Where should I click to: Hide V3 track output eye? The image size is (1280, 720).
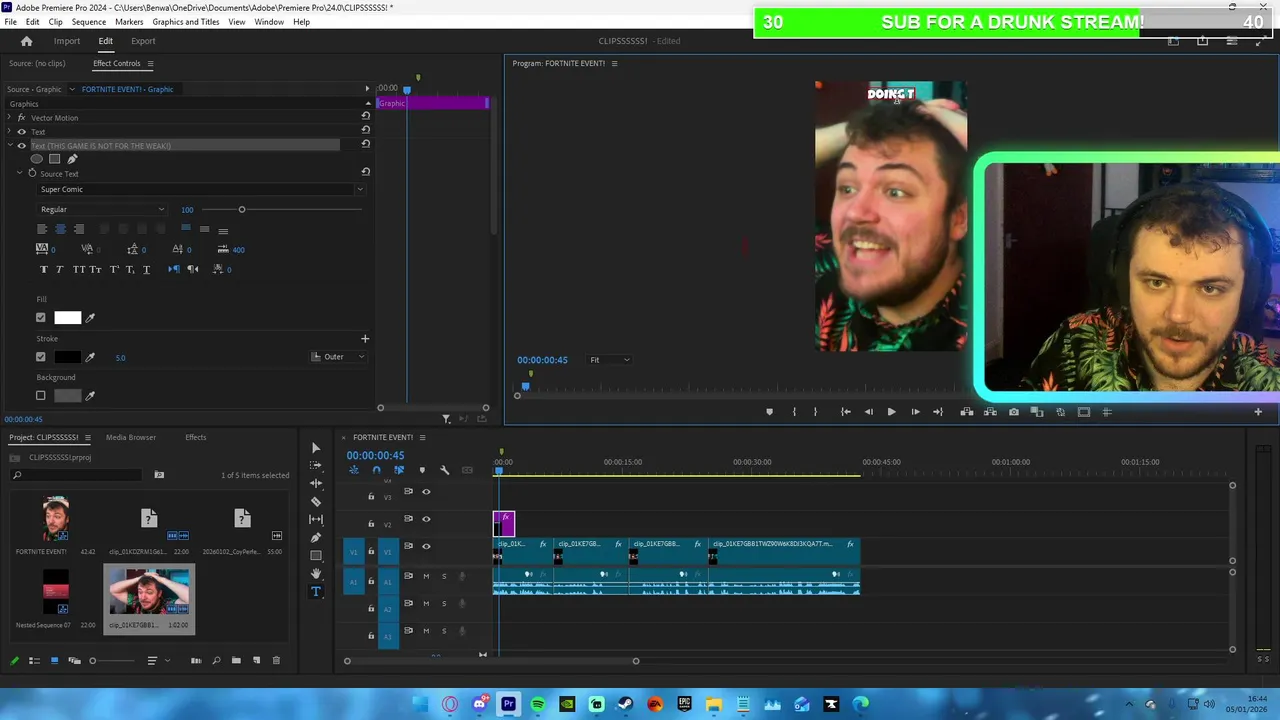tap(426, 492)
